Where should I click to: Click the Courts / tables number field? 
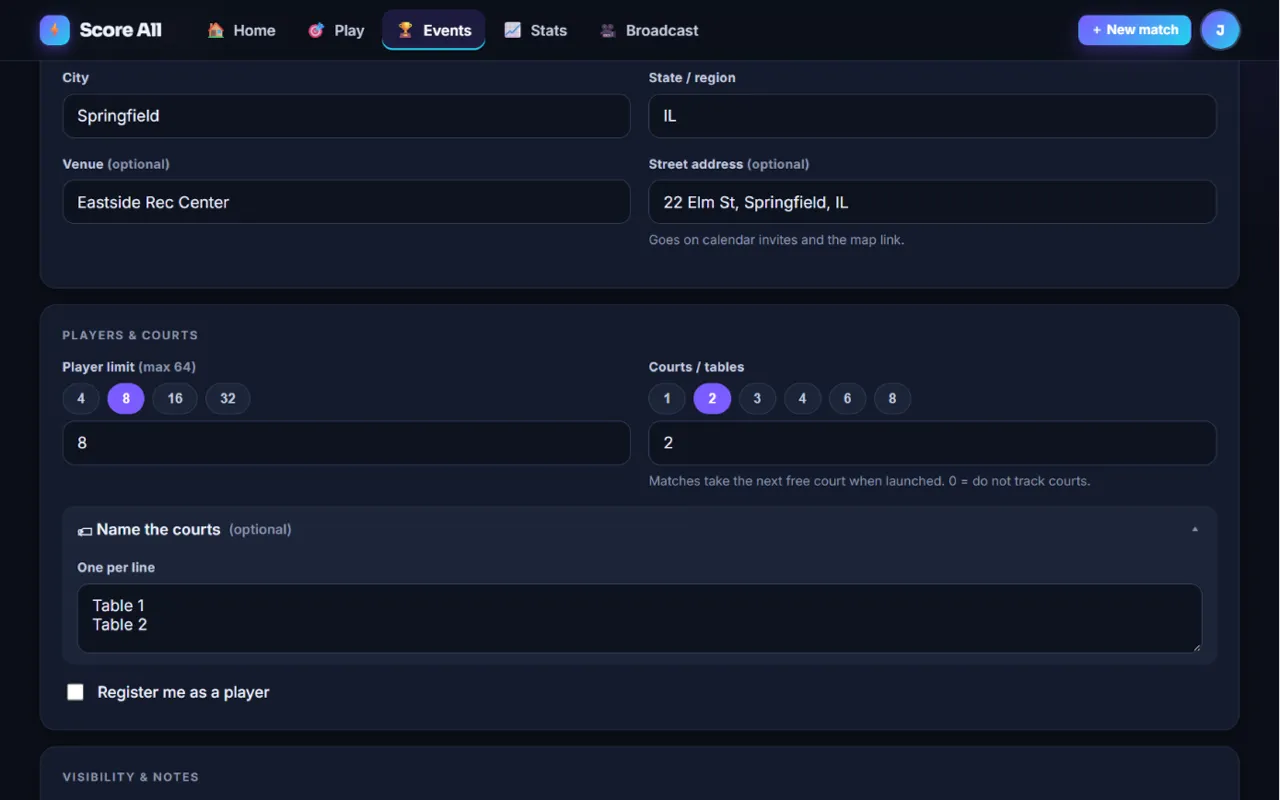click(x=932, y=443)
